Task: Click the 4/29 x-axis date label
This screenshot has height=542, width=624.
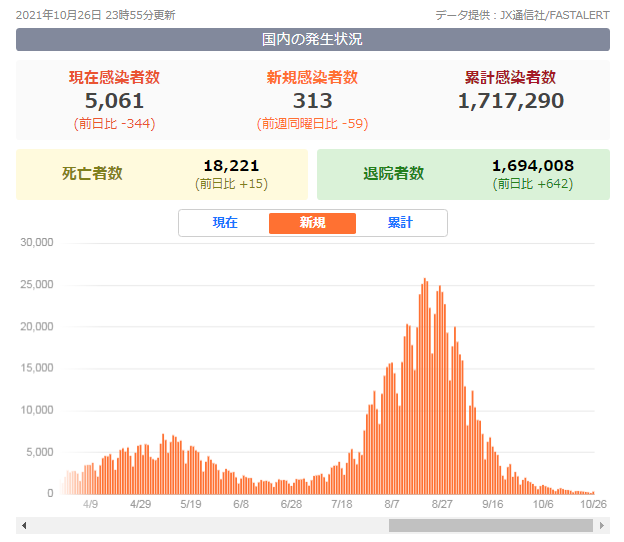Action: click(x=140, y=504)
